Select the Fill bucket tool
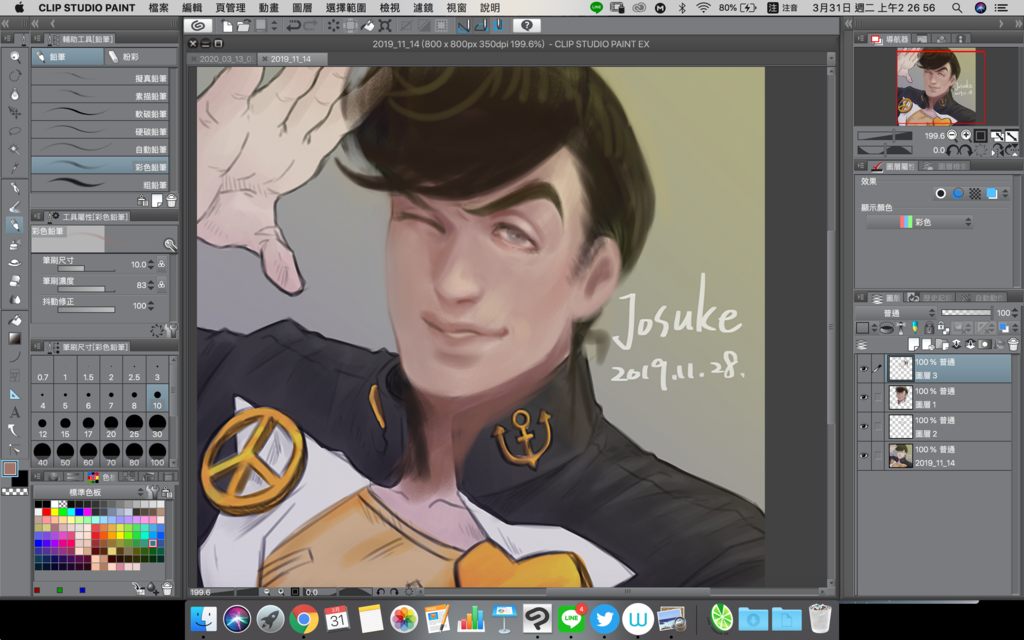This screenshot has width=1024, height=640. (14, 320)
